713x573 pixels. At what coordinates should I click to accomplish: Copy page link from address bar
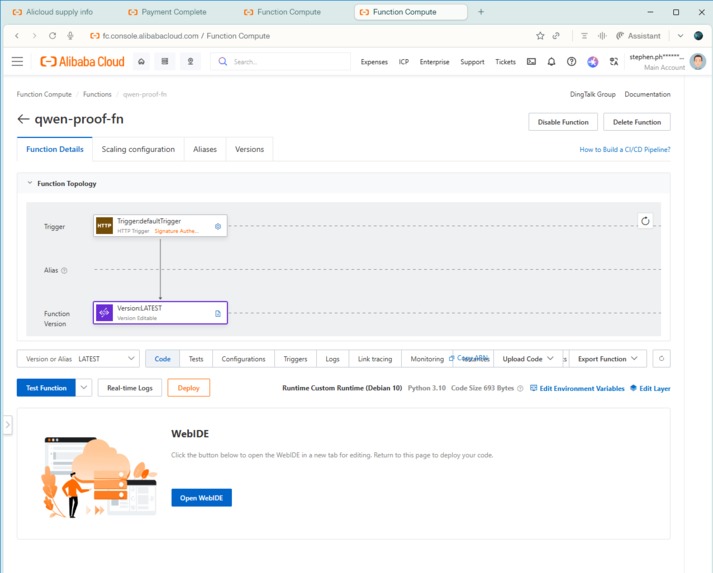click(556, 36)
